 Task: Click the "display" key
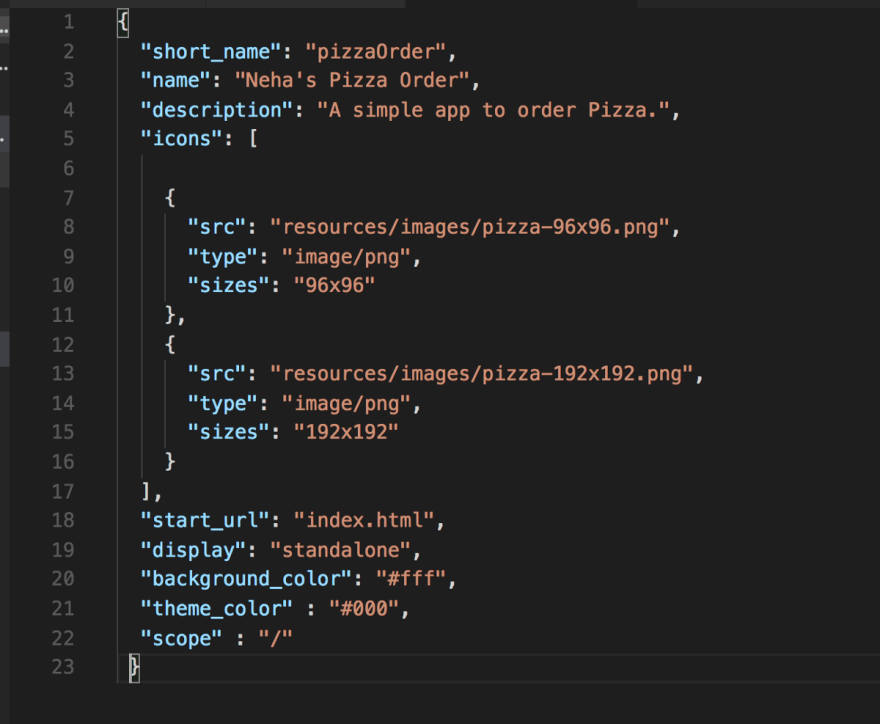click(193, 551)
